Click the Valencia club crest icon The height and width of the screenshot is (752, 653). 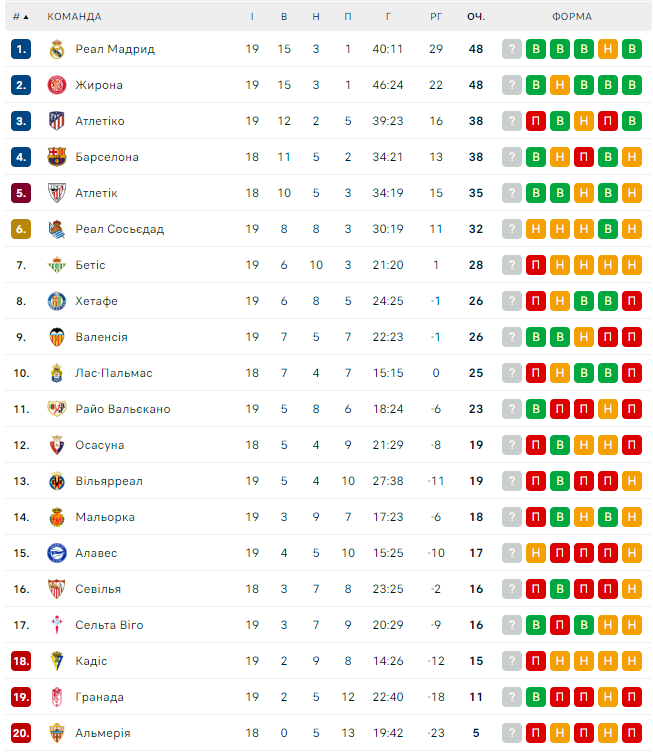[56, 337]
